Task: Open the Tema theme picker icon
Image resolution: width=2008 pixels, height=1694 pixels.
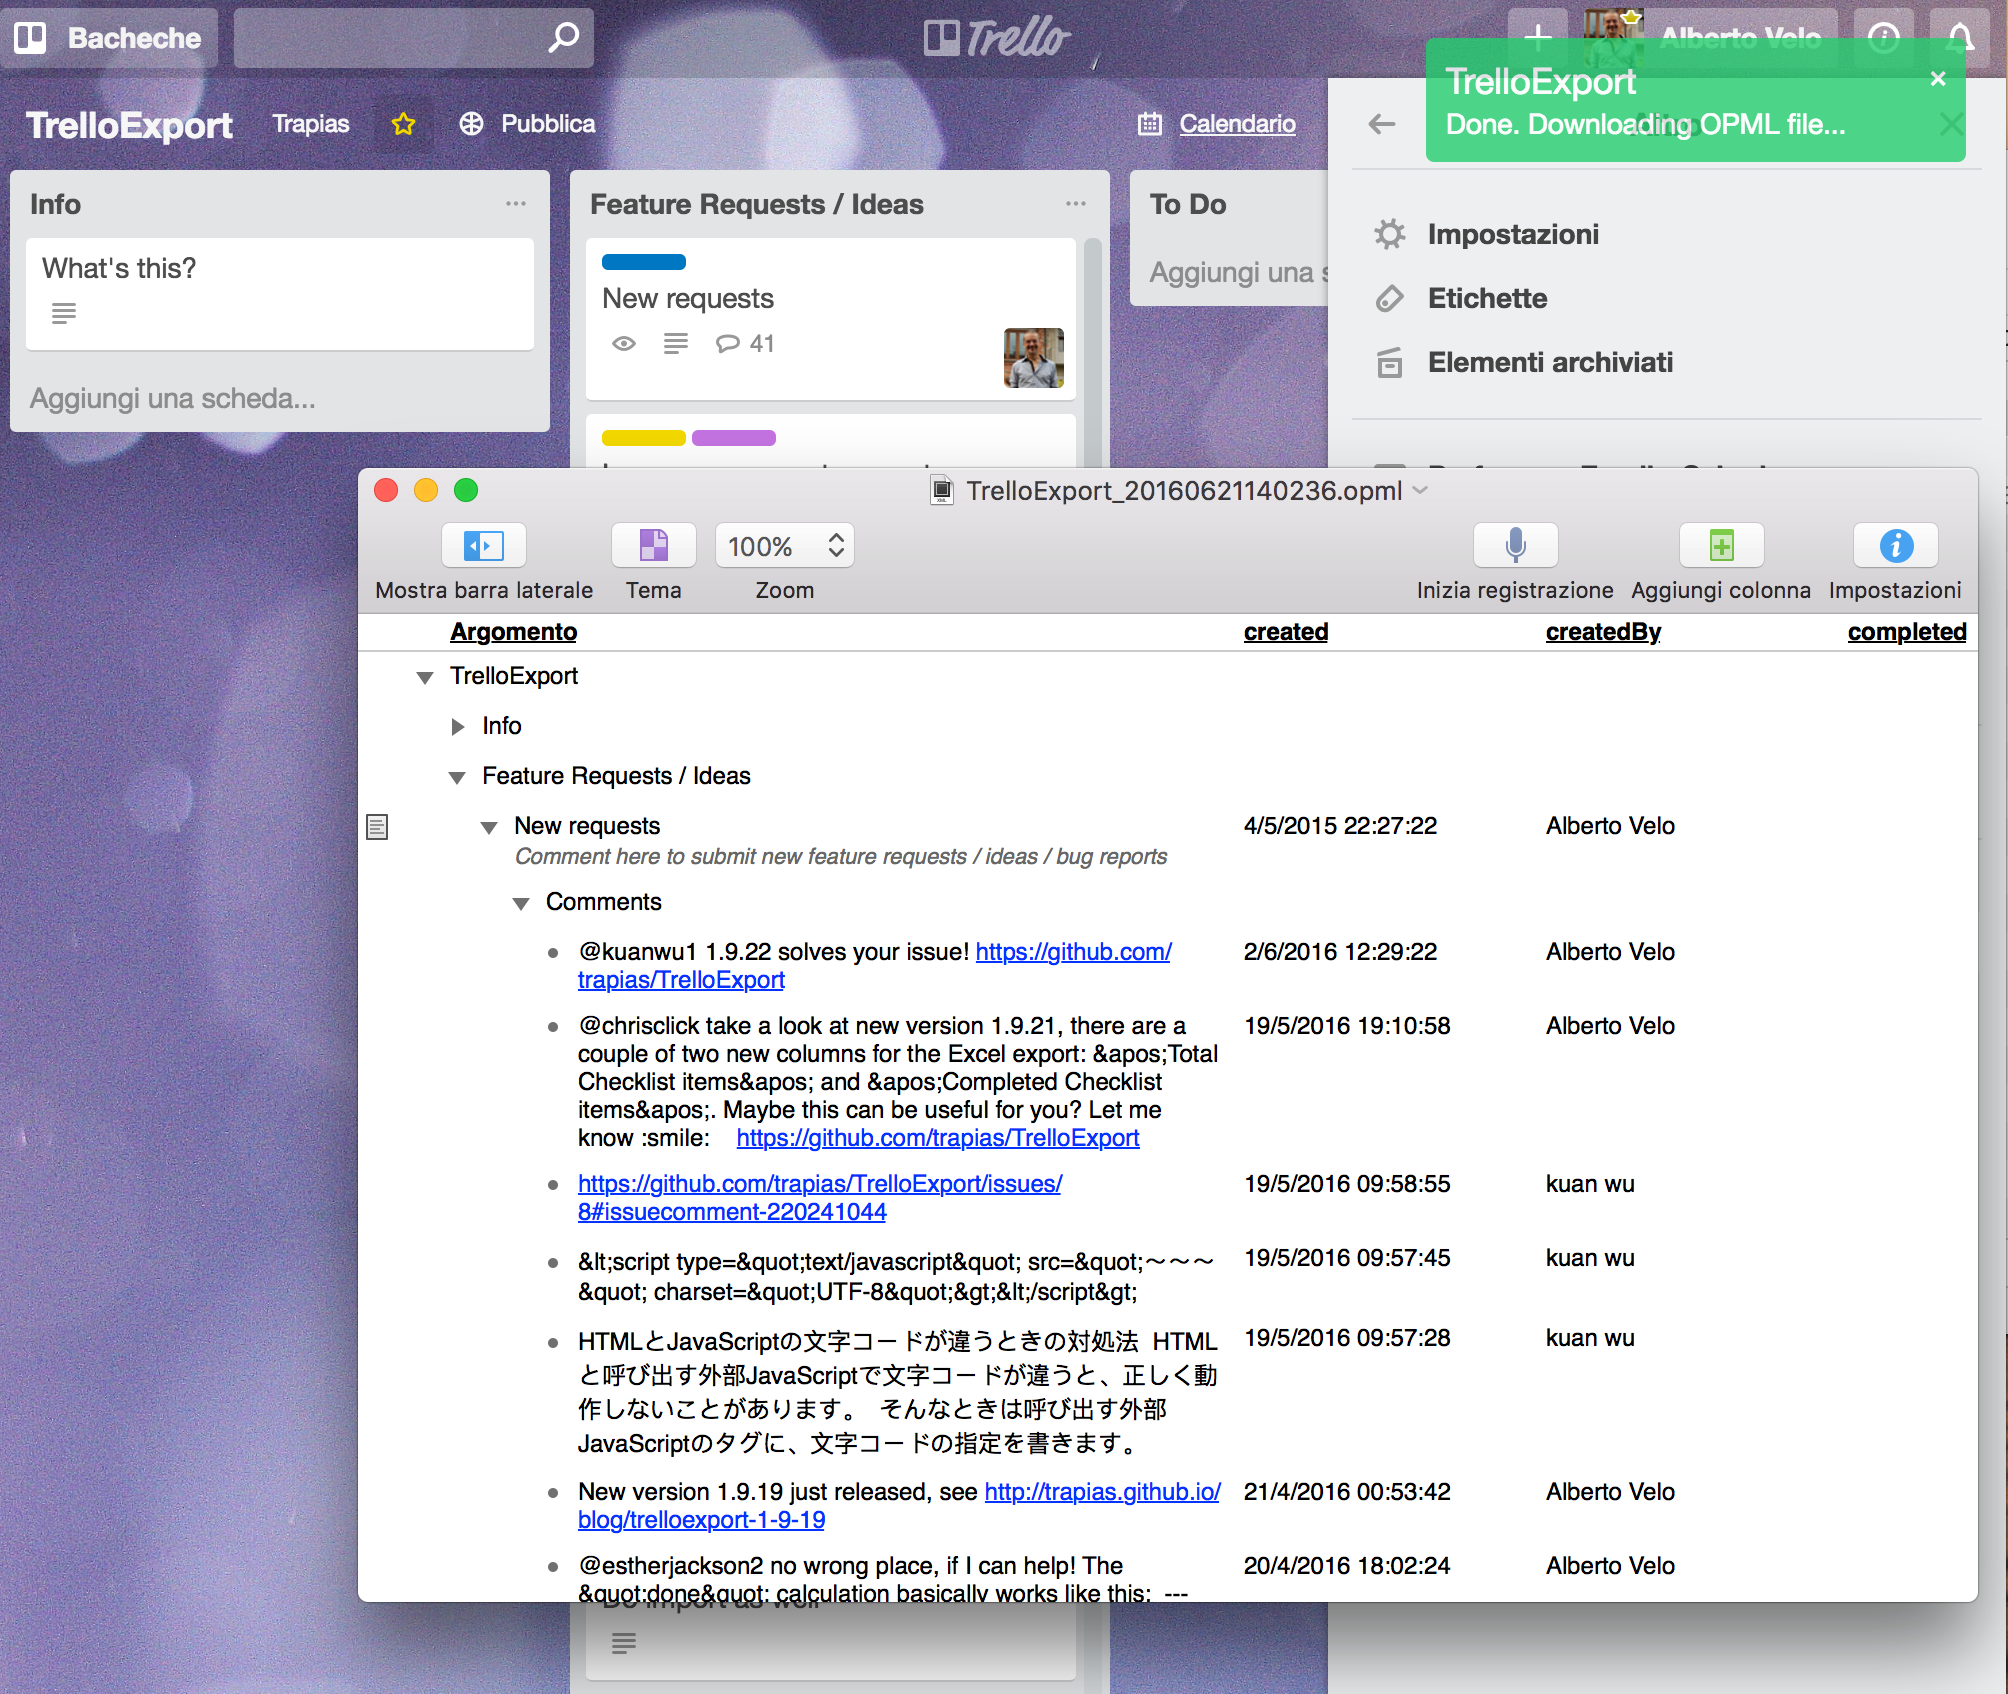Action: [x=653, y=546]
